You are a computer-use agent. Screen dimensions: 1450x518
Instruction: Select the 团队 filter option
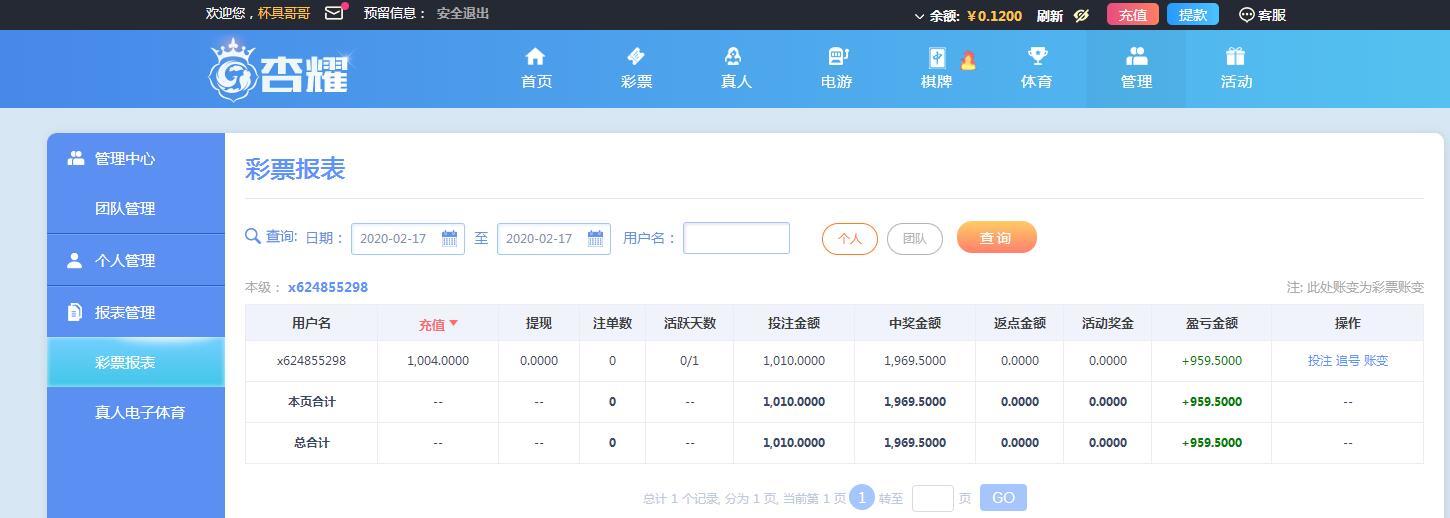[915, 239]
